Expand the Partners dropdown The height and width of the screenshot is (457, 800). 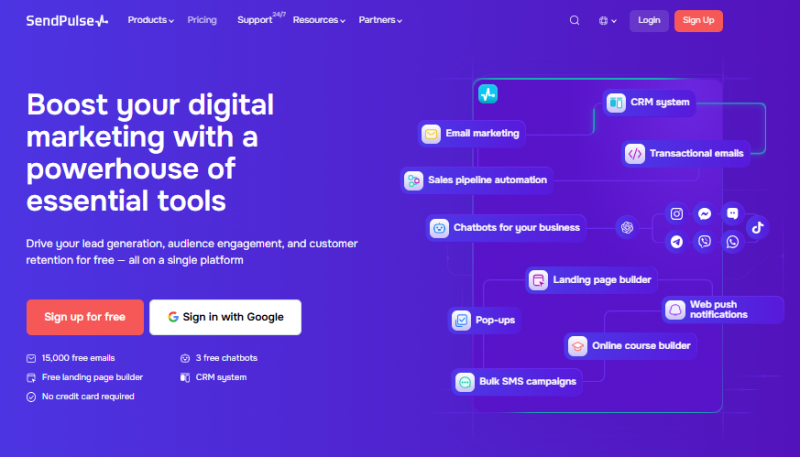click(380, 20)
